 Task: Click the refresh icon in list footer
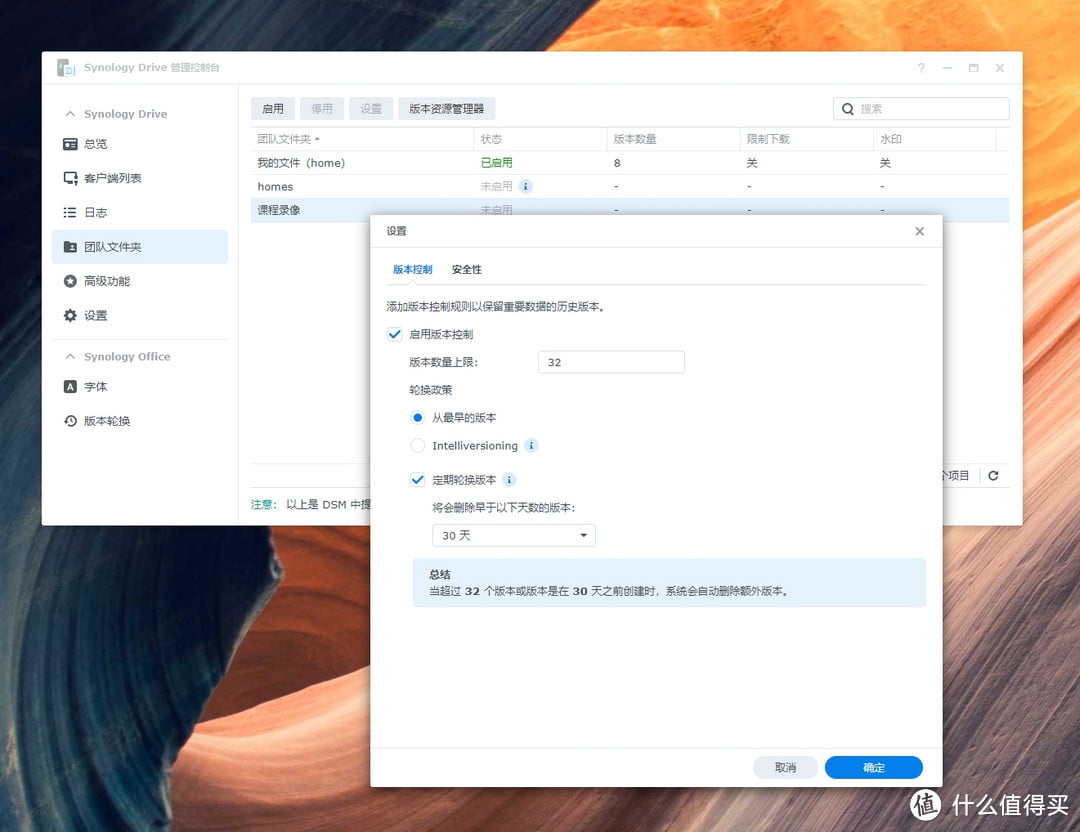993,476
